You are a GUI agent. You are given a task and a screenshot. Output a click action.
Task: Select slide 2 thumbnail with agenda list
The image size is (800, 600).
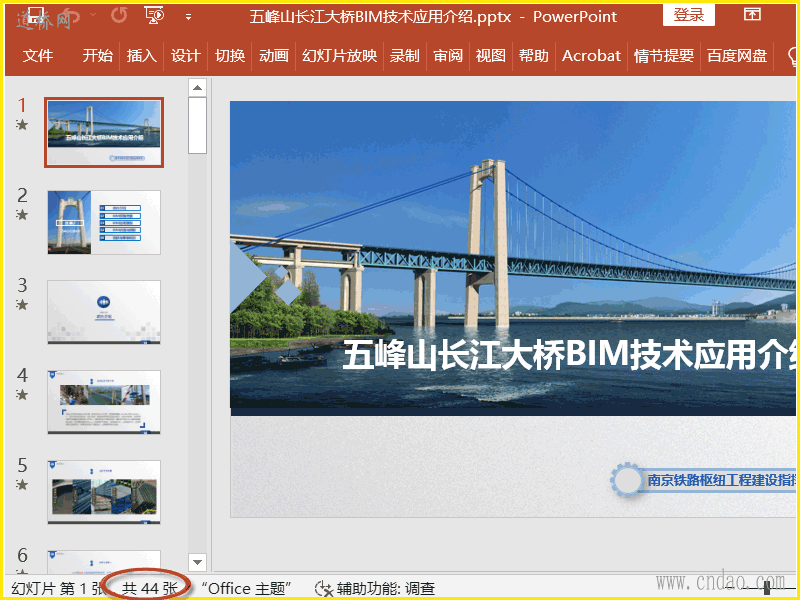point(104,222)
